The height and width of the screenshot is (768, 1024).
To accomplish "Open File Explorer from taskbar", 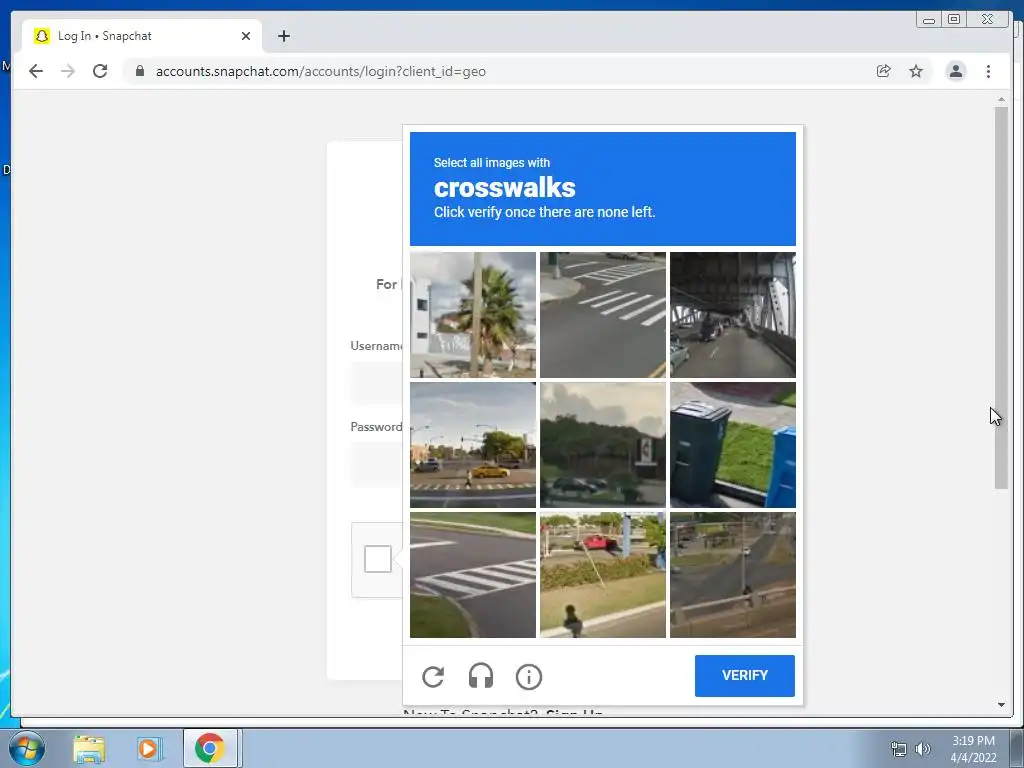I will point(89,748).
